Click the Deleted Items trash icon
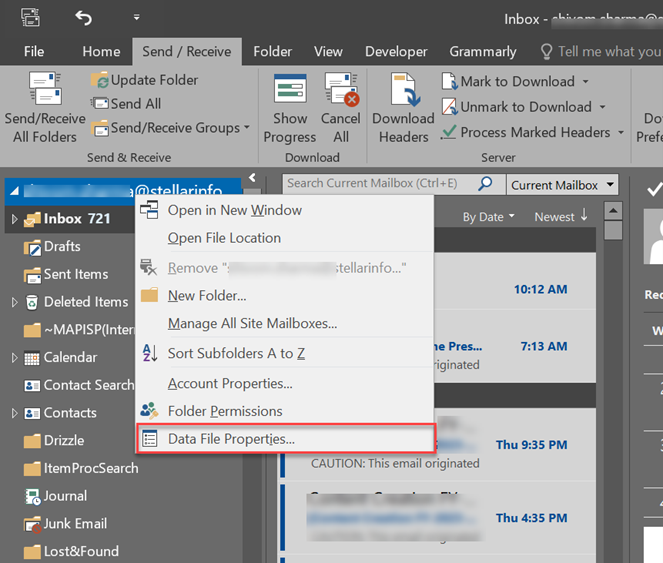 pyautogui.click(x=32, y=302)
